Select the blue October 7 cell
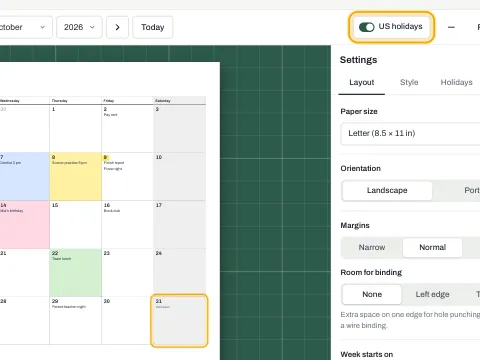480x360 pixels. [24, 176]
